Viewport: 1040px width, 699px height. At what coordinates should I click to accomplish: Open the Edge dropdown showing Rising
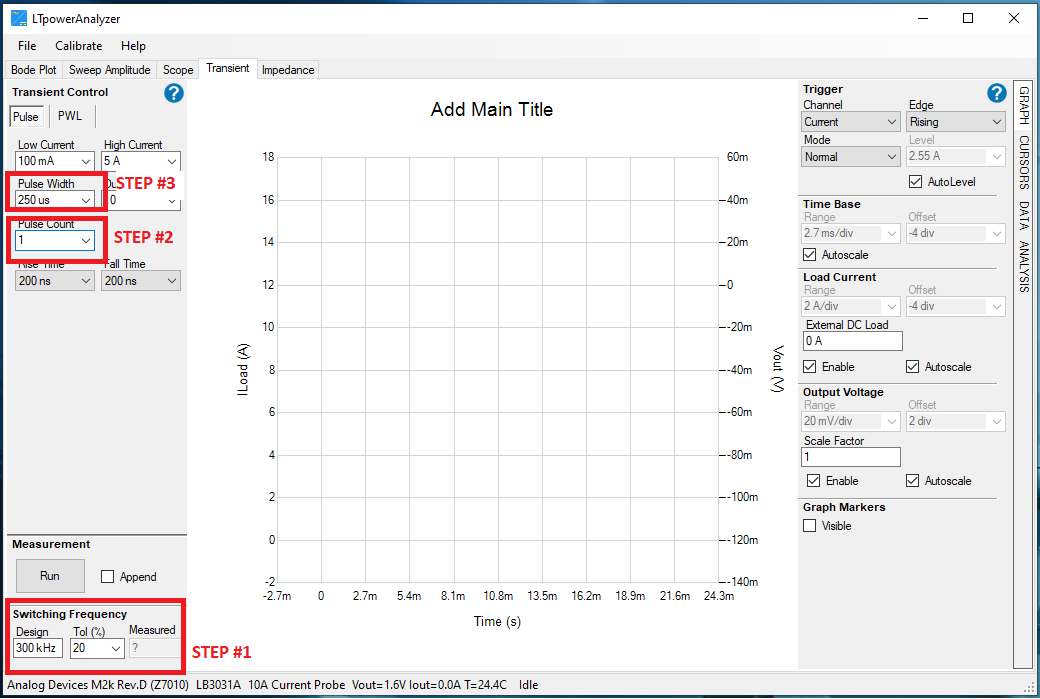click(x=956, y=121)
